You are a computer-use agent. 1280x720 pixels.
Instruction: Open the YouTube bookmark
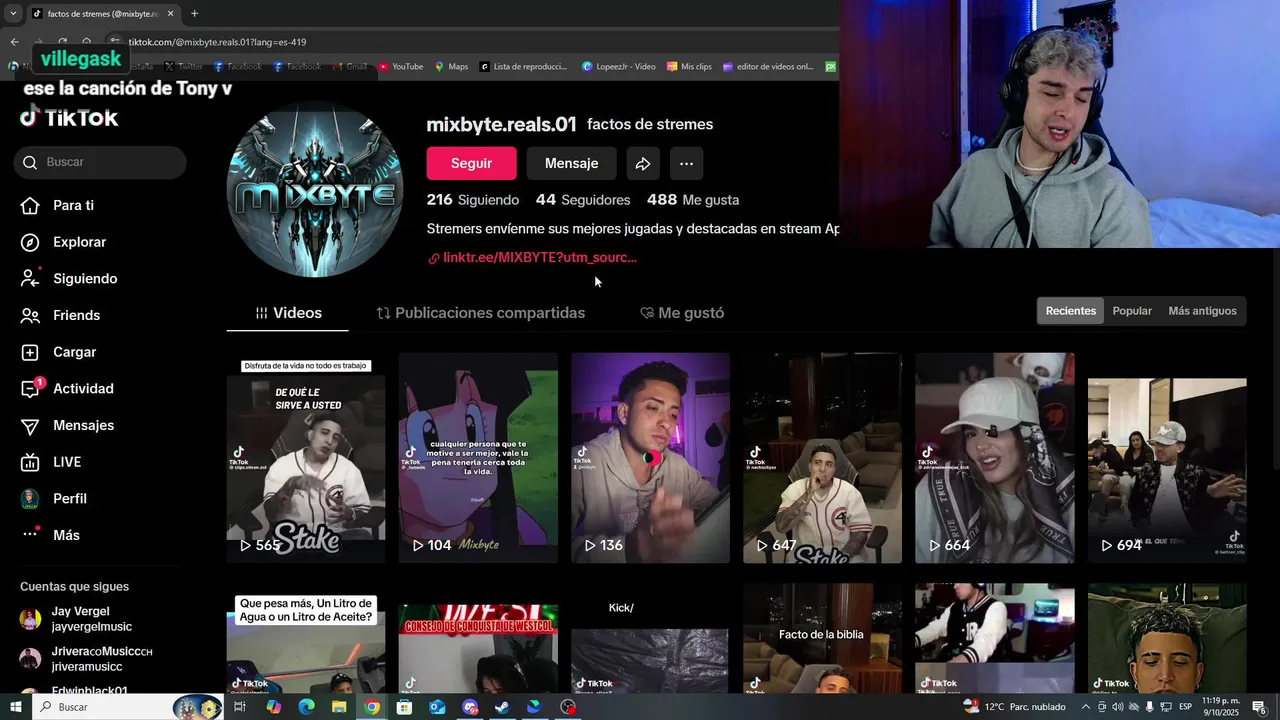[x=401, y=67]
